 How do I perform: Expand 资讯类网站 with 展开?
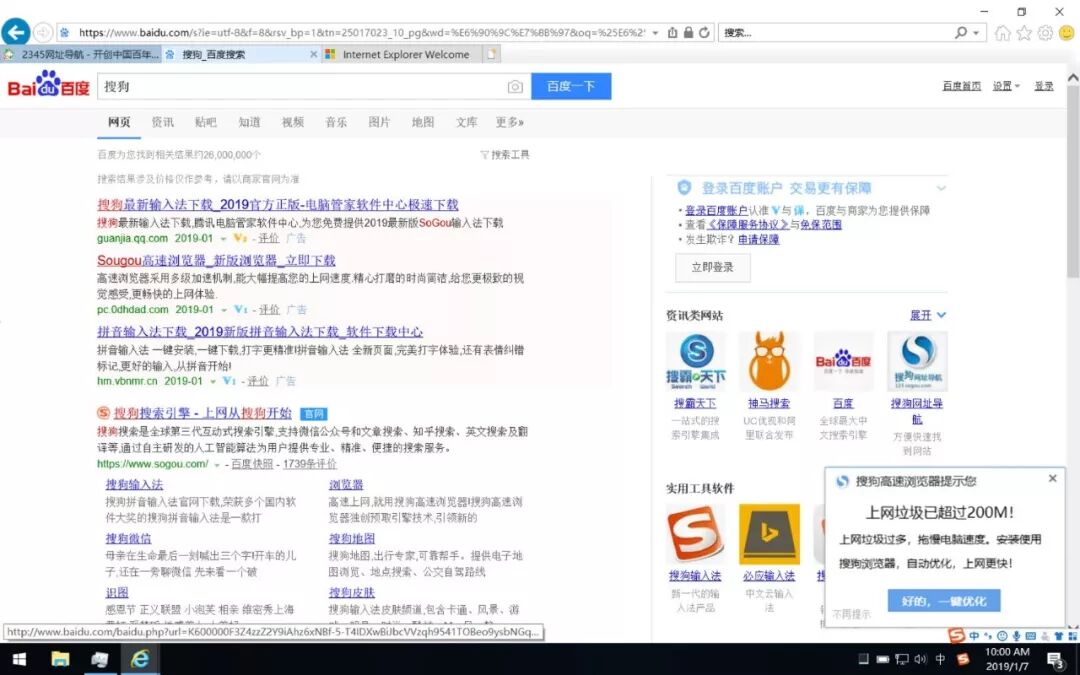click(927, 315)
